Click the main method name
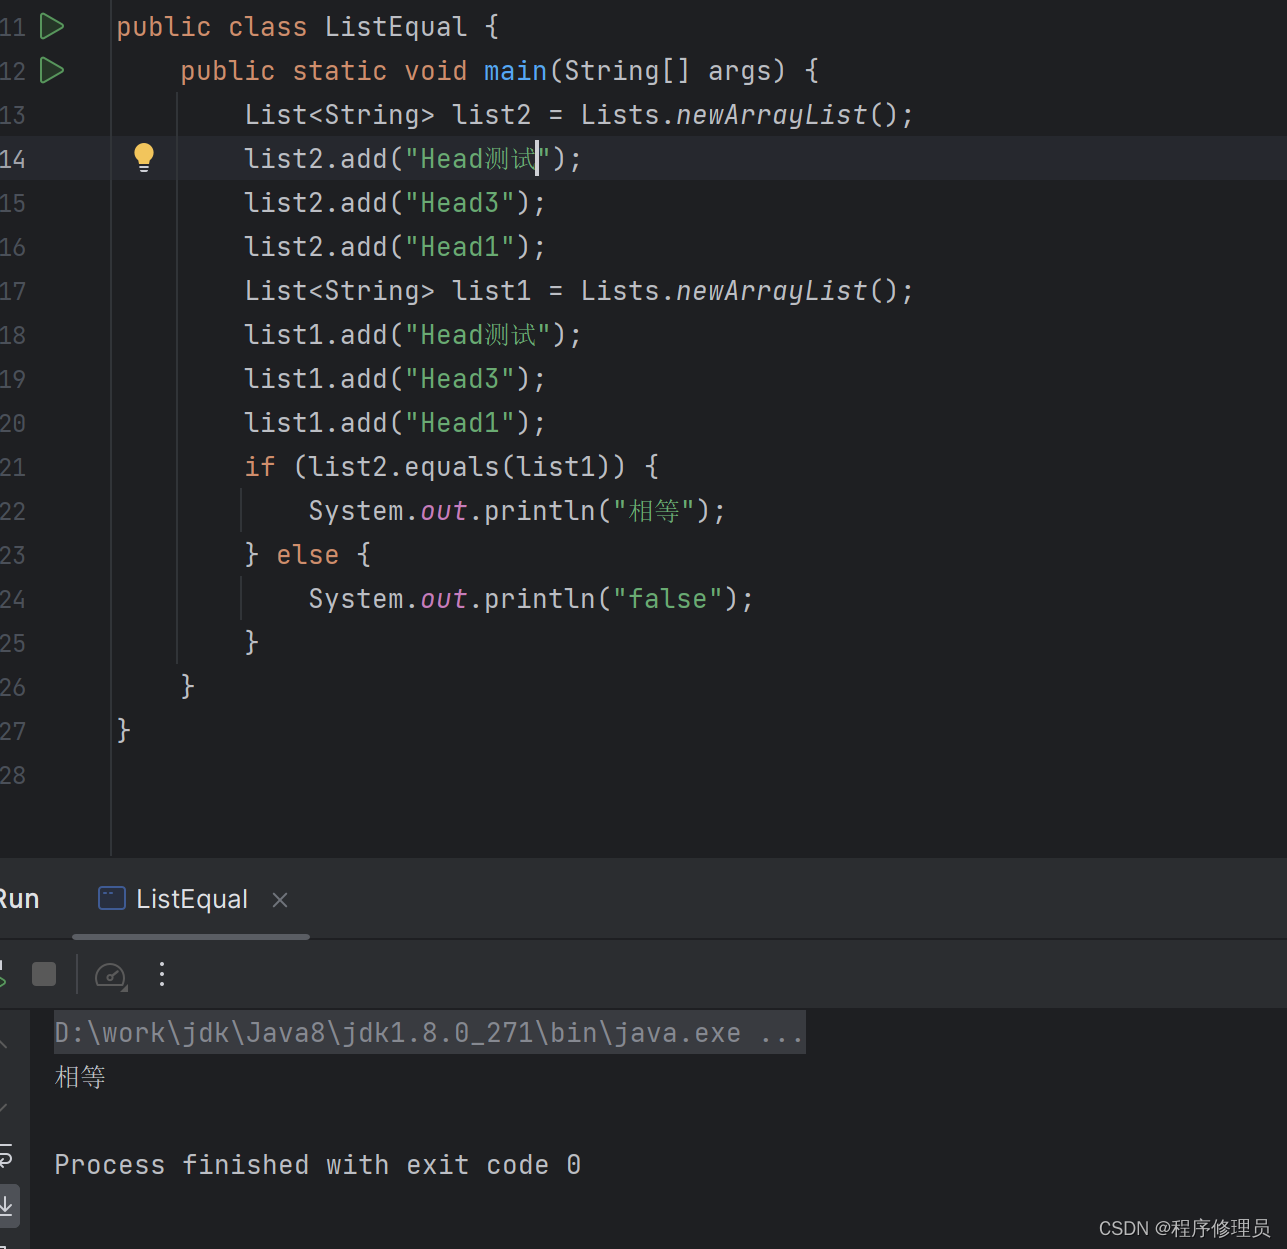The height and width of the screenshot is (1249, 1287). [515, 71]
